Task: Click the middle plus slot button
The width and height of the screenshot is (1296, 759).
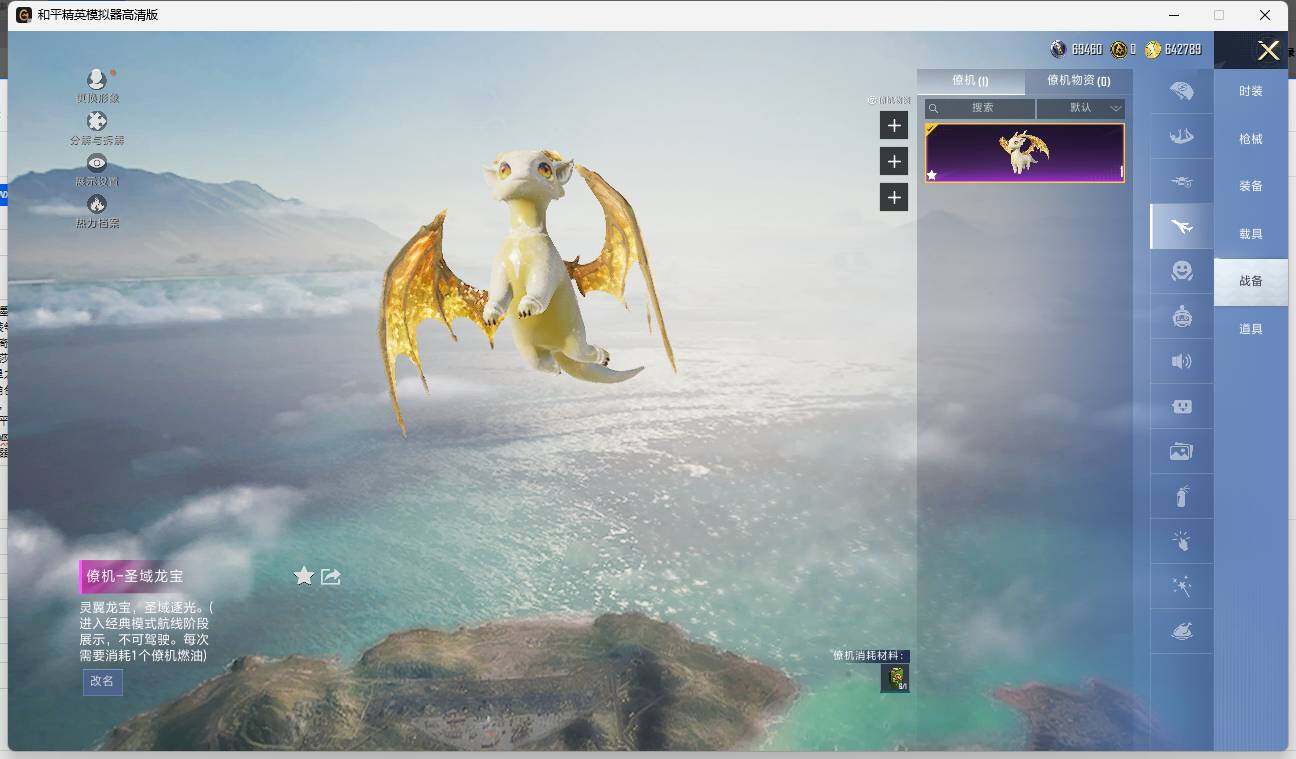Action: click(894, 161)
